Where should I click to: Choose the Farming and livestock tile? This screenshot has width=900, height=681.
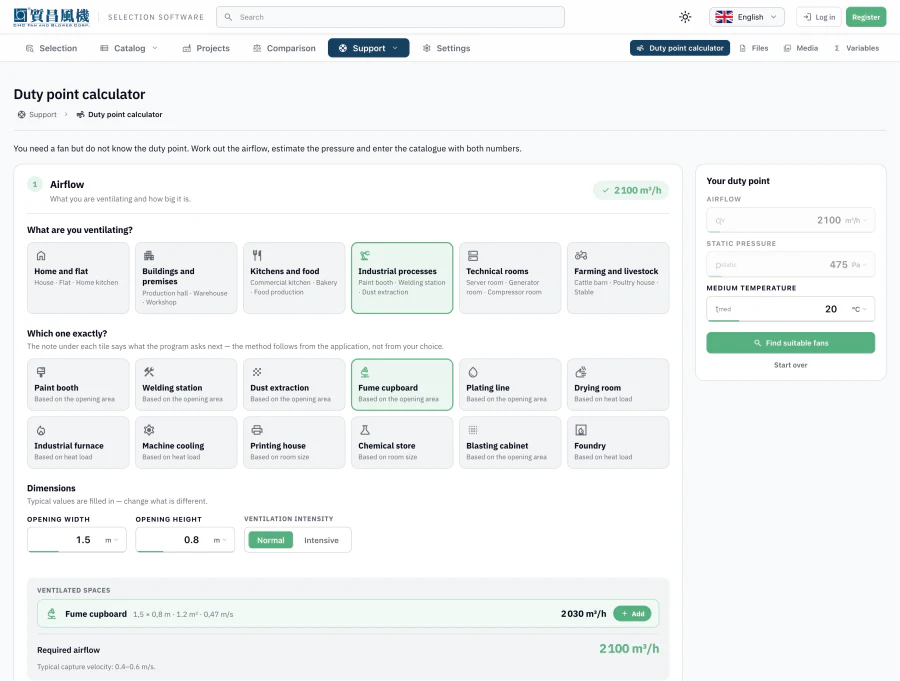point(618,278)
